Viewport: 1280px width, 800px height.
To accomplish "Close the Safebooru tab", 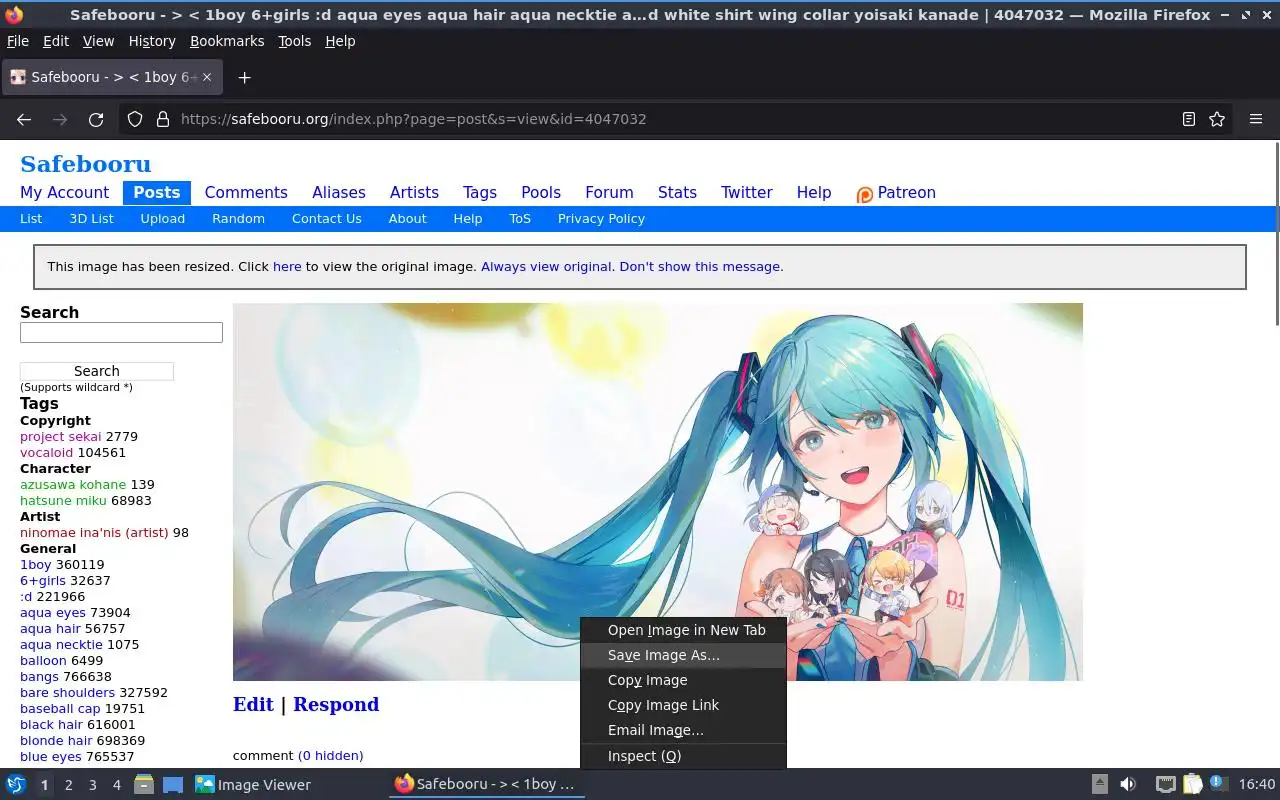I will tap(208, 77).
